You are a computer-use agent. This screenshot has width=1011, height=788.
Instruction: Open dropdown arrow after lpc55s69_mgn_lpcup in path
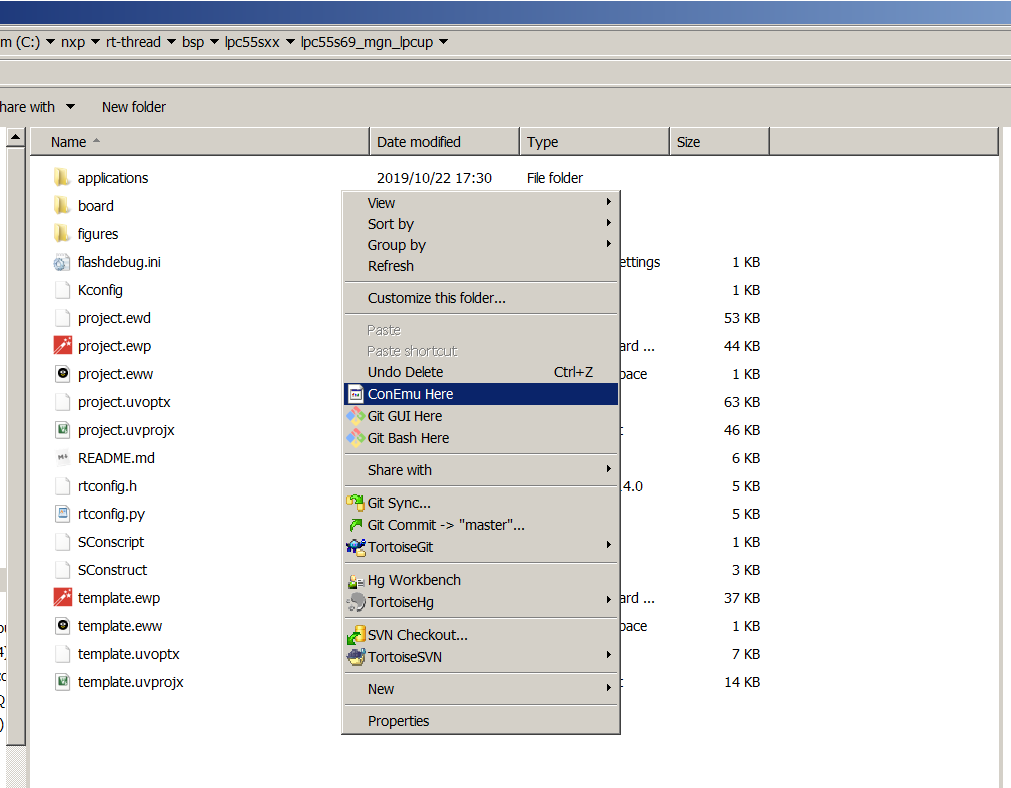coord(443,42)
